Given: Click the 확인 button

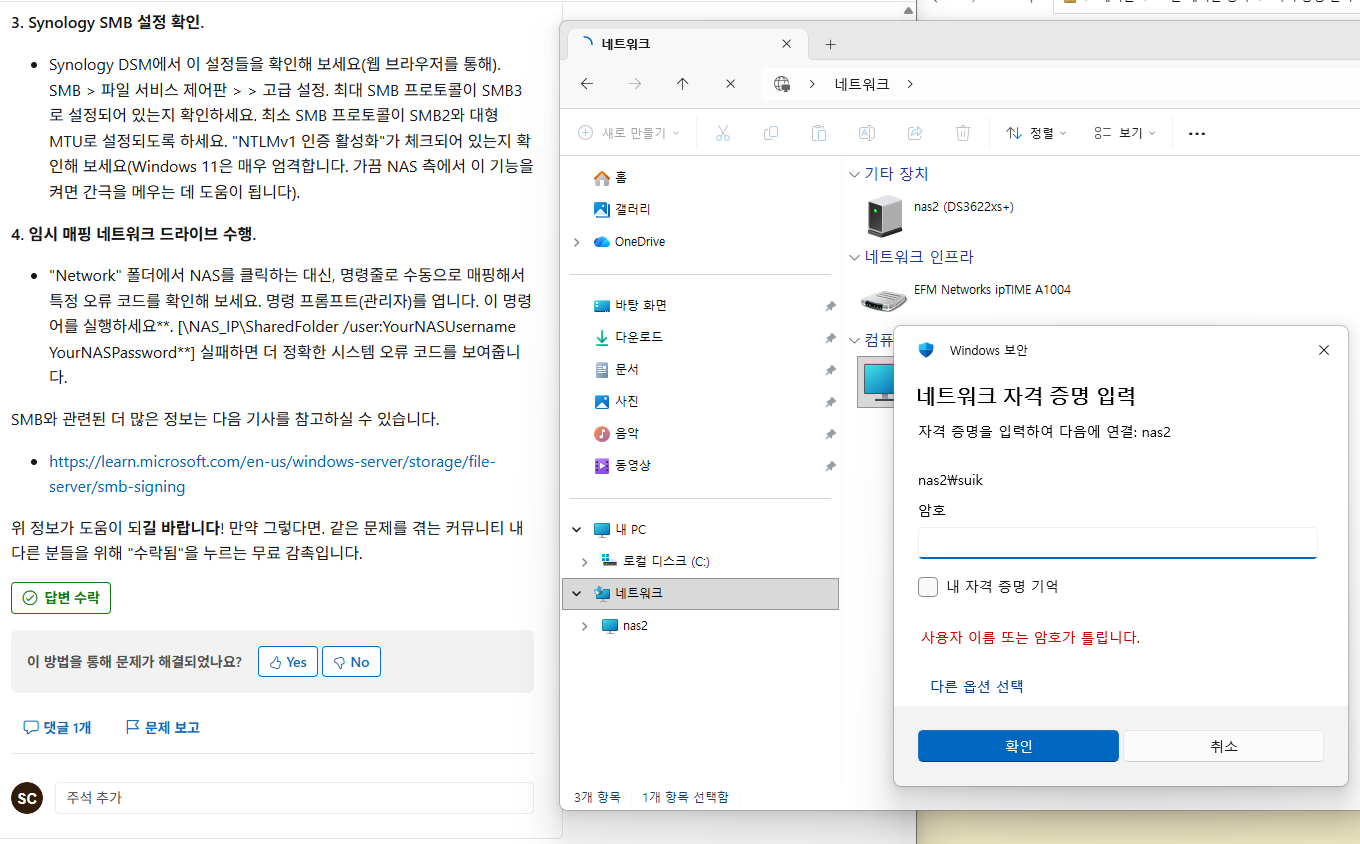Looking at the screenshot, I should pyautogui.click(x=1018, y=746).
